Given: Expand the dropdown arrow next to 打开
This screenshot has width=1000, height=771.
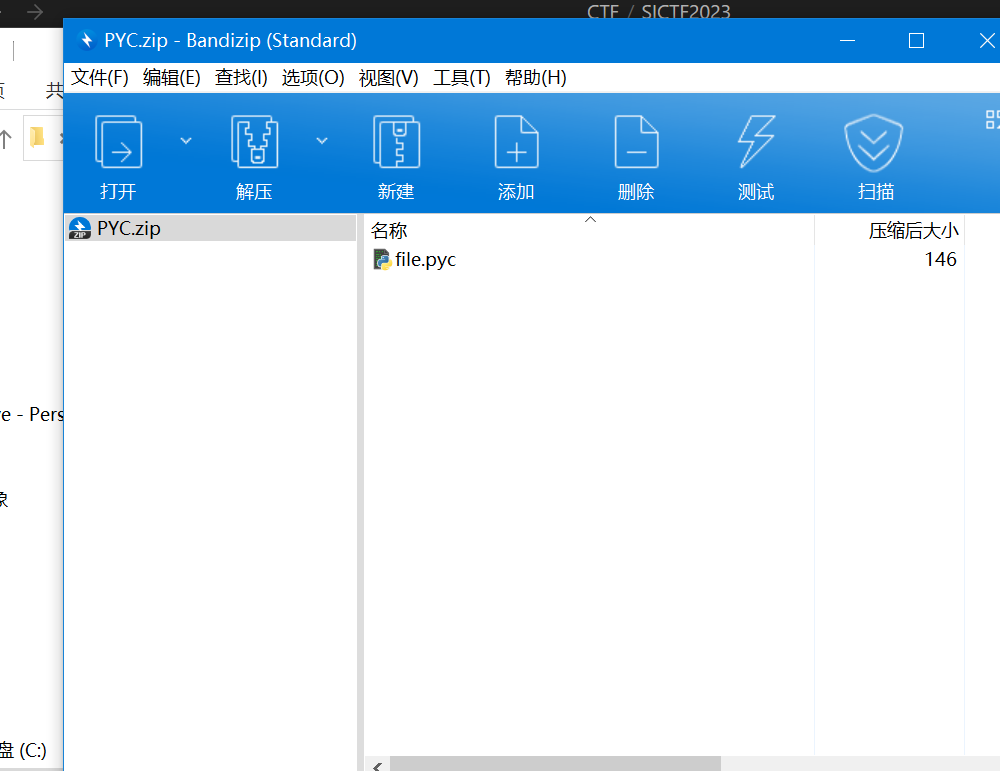Looking at the screenshot, I should (186, 140).
